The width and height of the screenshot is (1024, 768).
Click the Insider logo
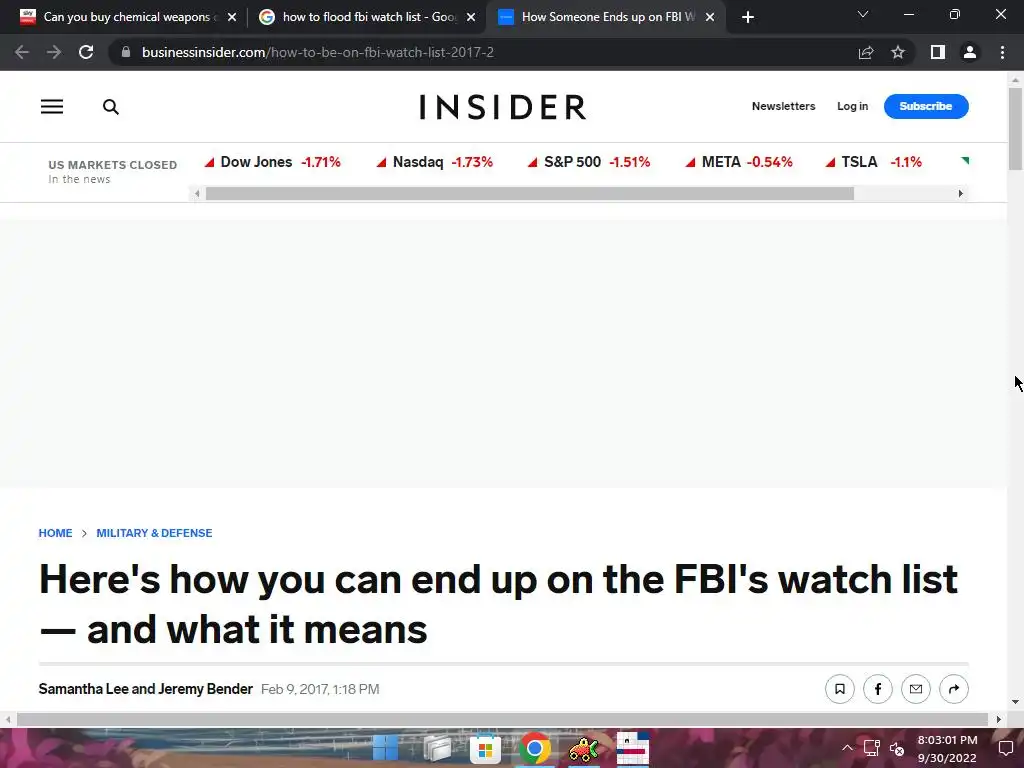click(502, 107)
